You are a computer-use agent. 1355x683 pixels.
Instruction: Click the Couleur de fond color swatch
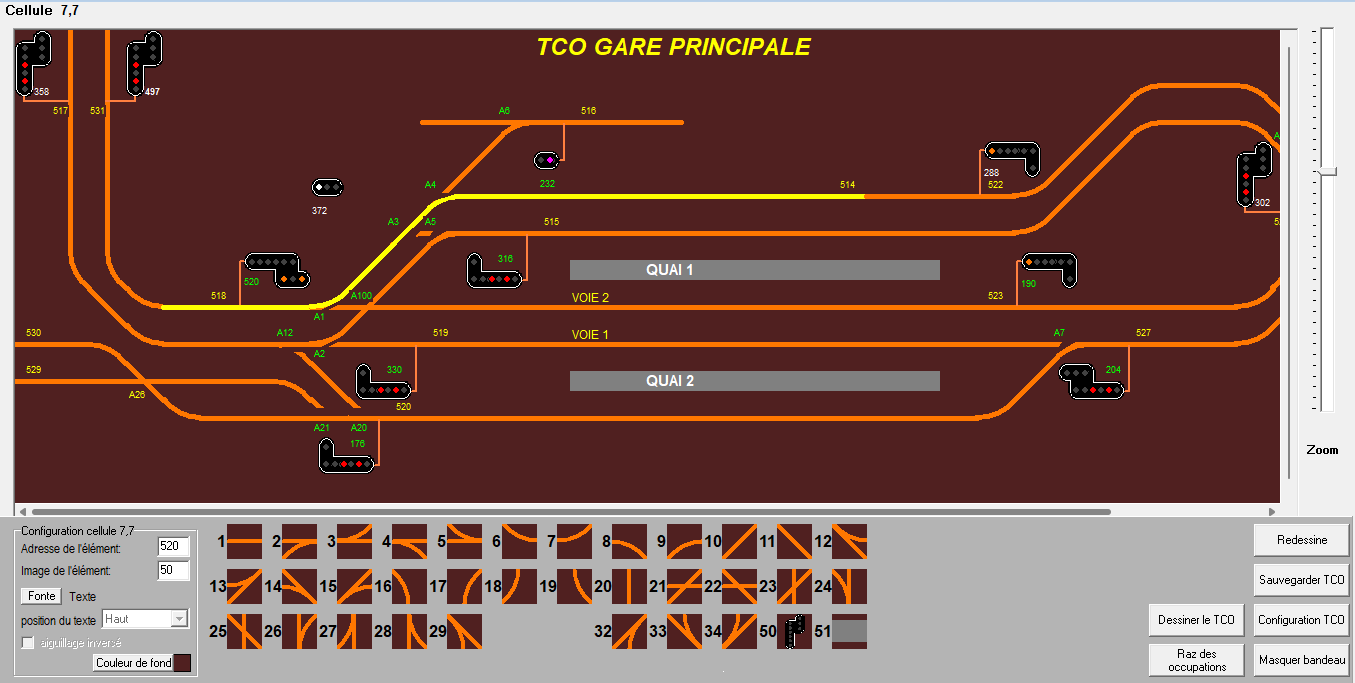[182, 663]
